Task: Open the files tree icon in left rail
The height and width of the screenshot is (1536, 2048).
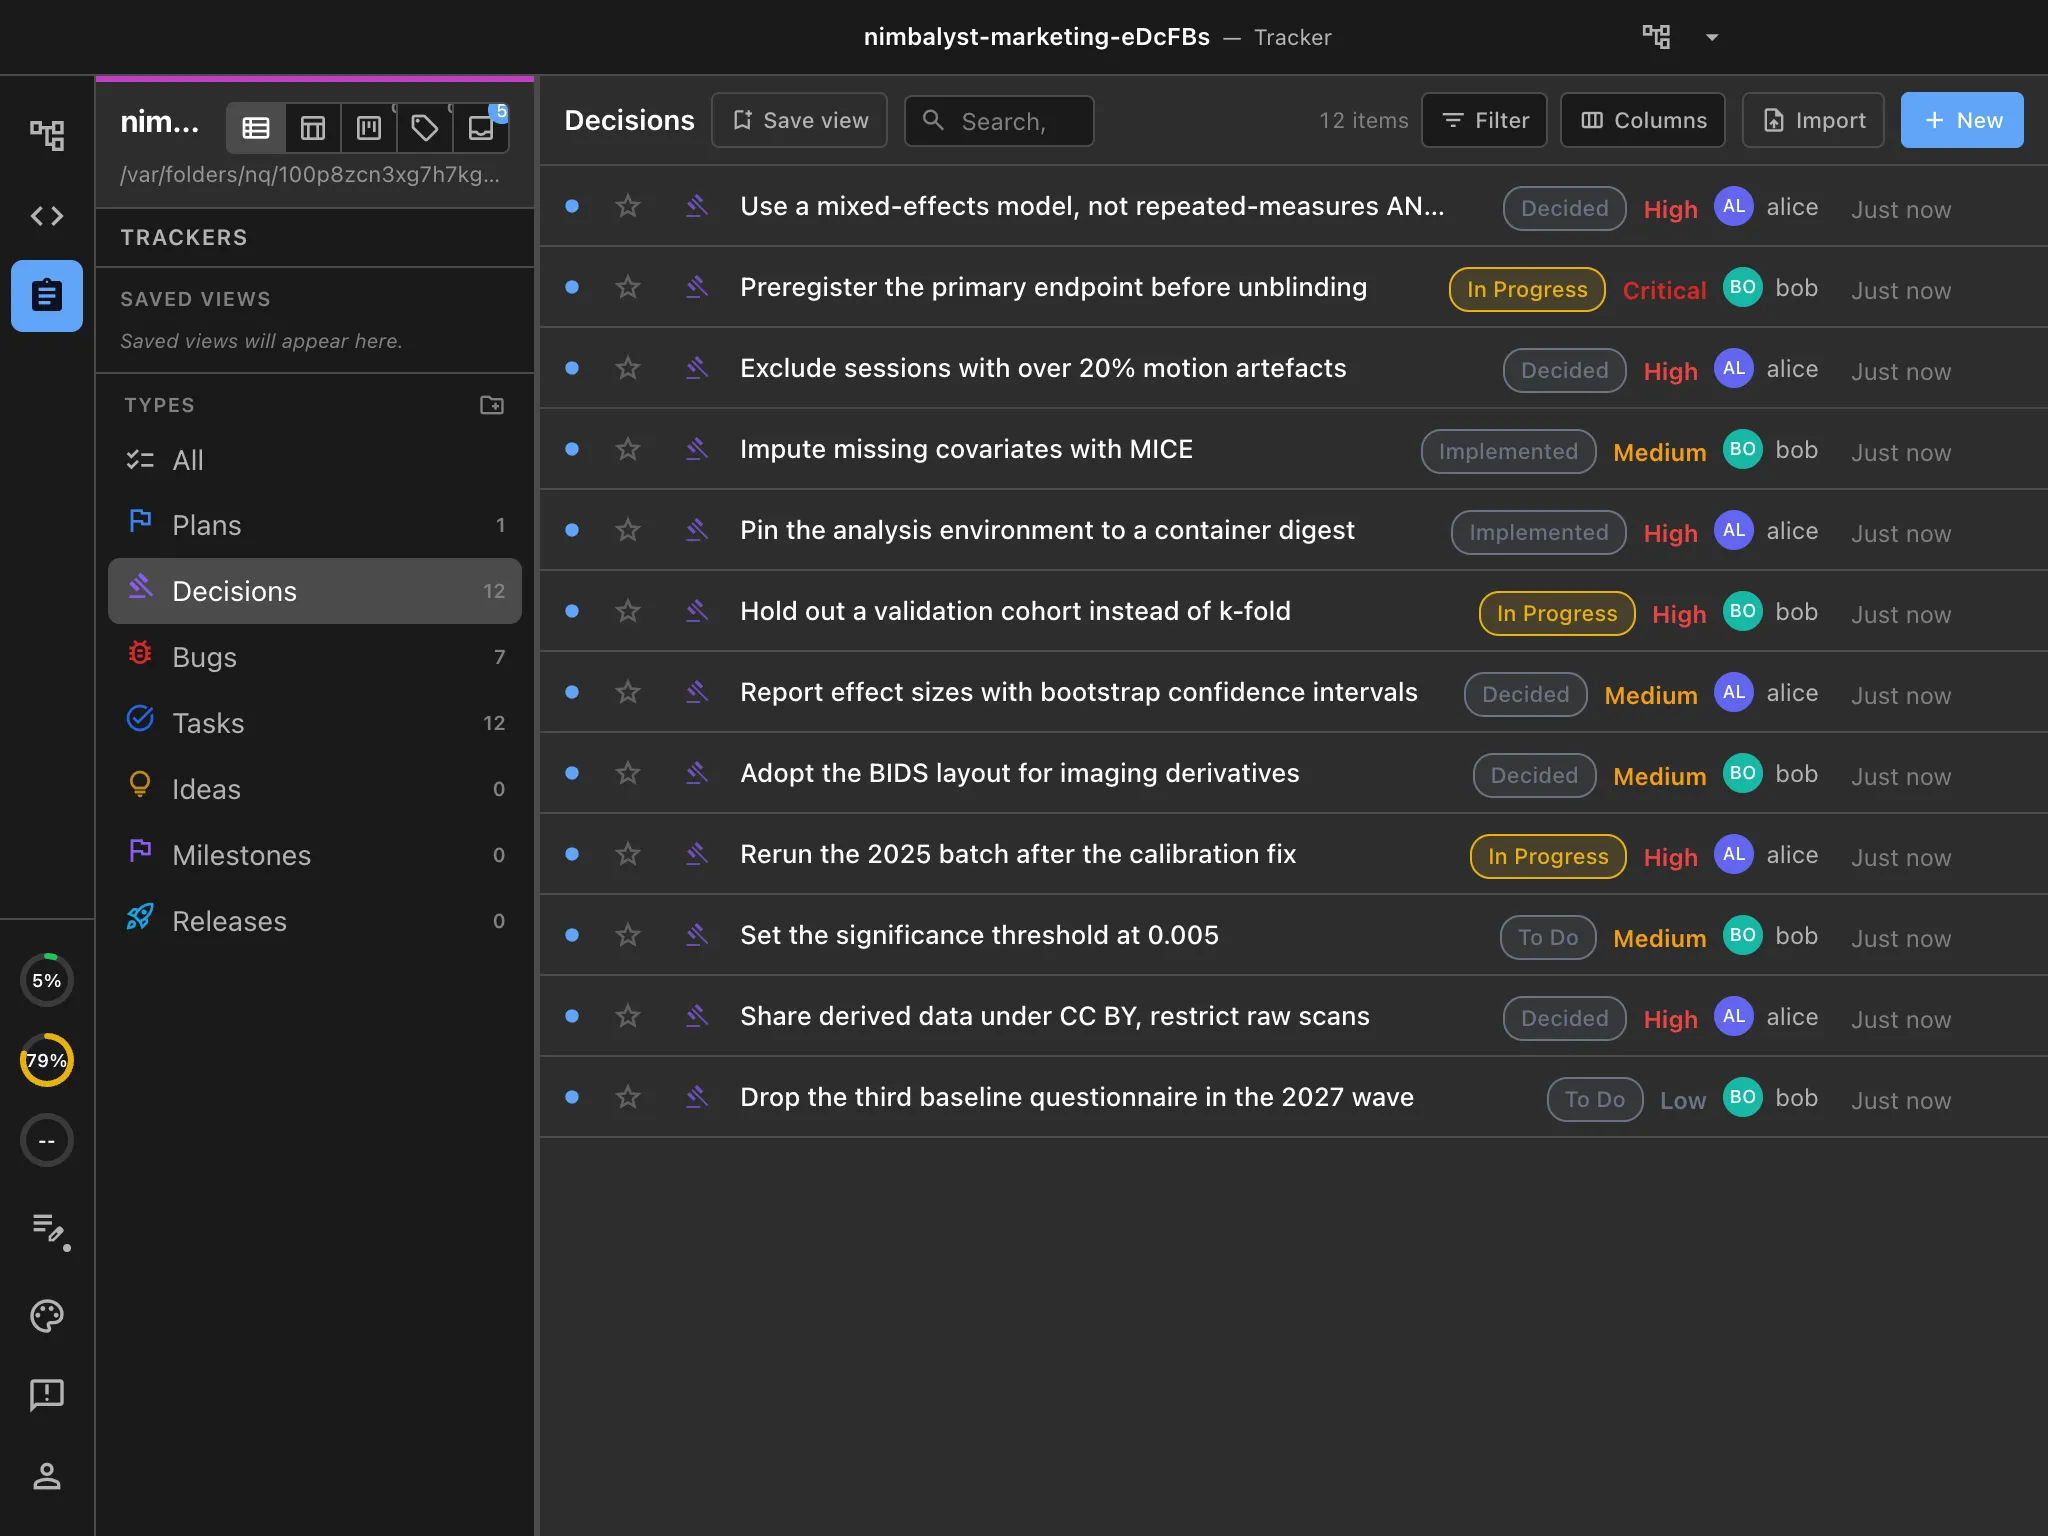Action: [47, 135]
